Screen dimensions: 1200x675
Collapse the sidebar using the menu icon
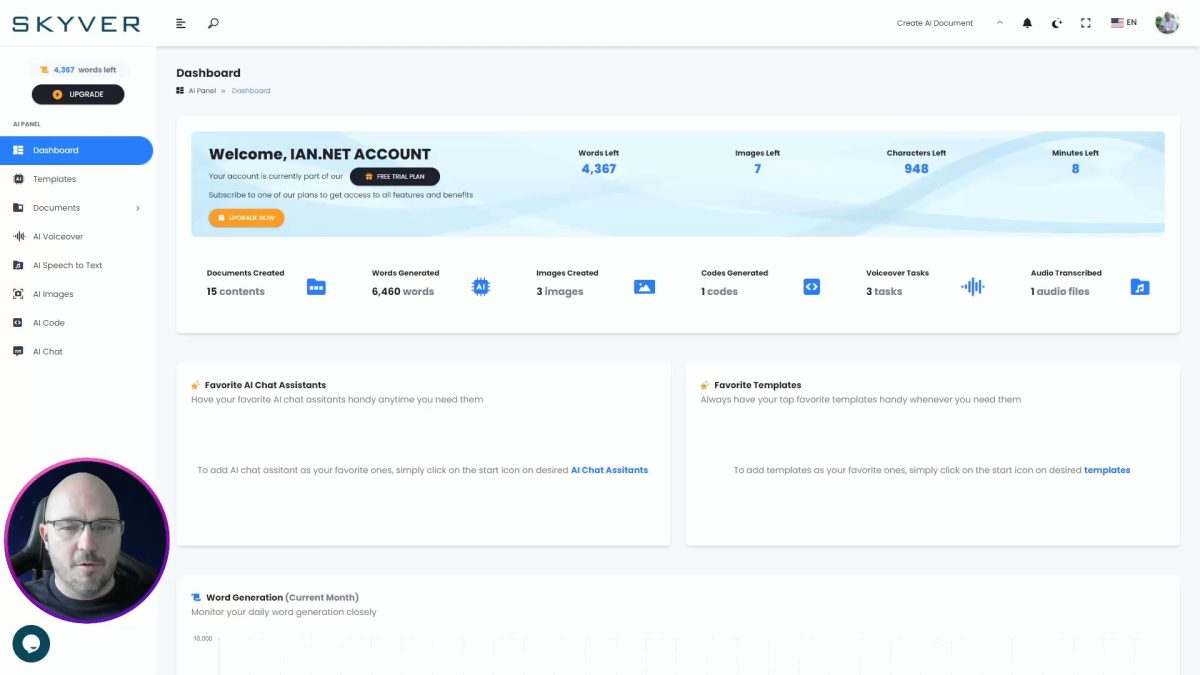click(x=180, y=22)
